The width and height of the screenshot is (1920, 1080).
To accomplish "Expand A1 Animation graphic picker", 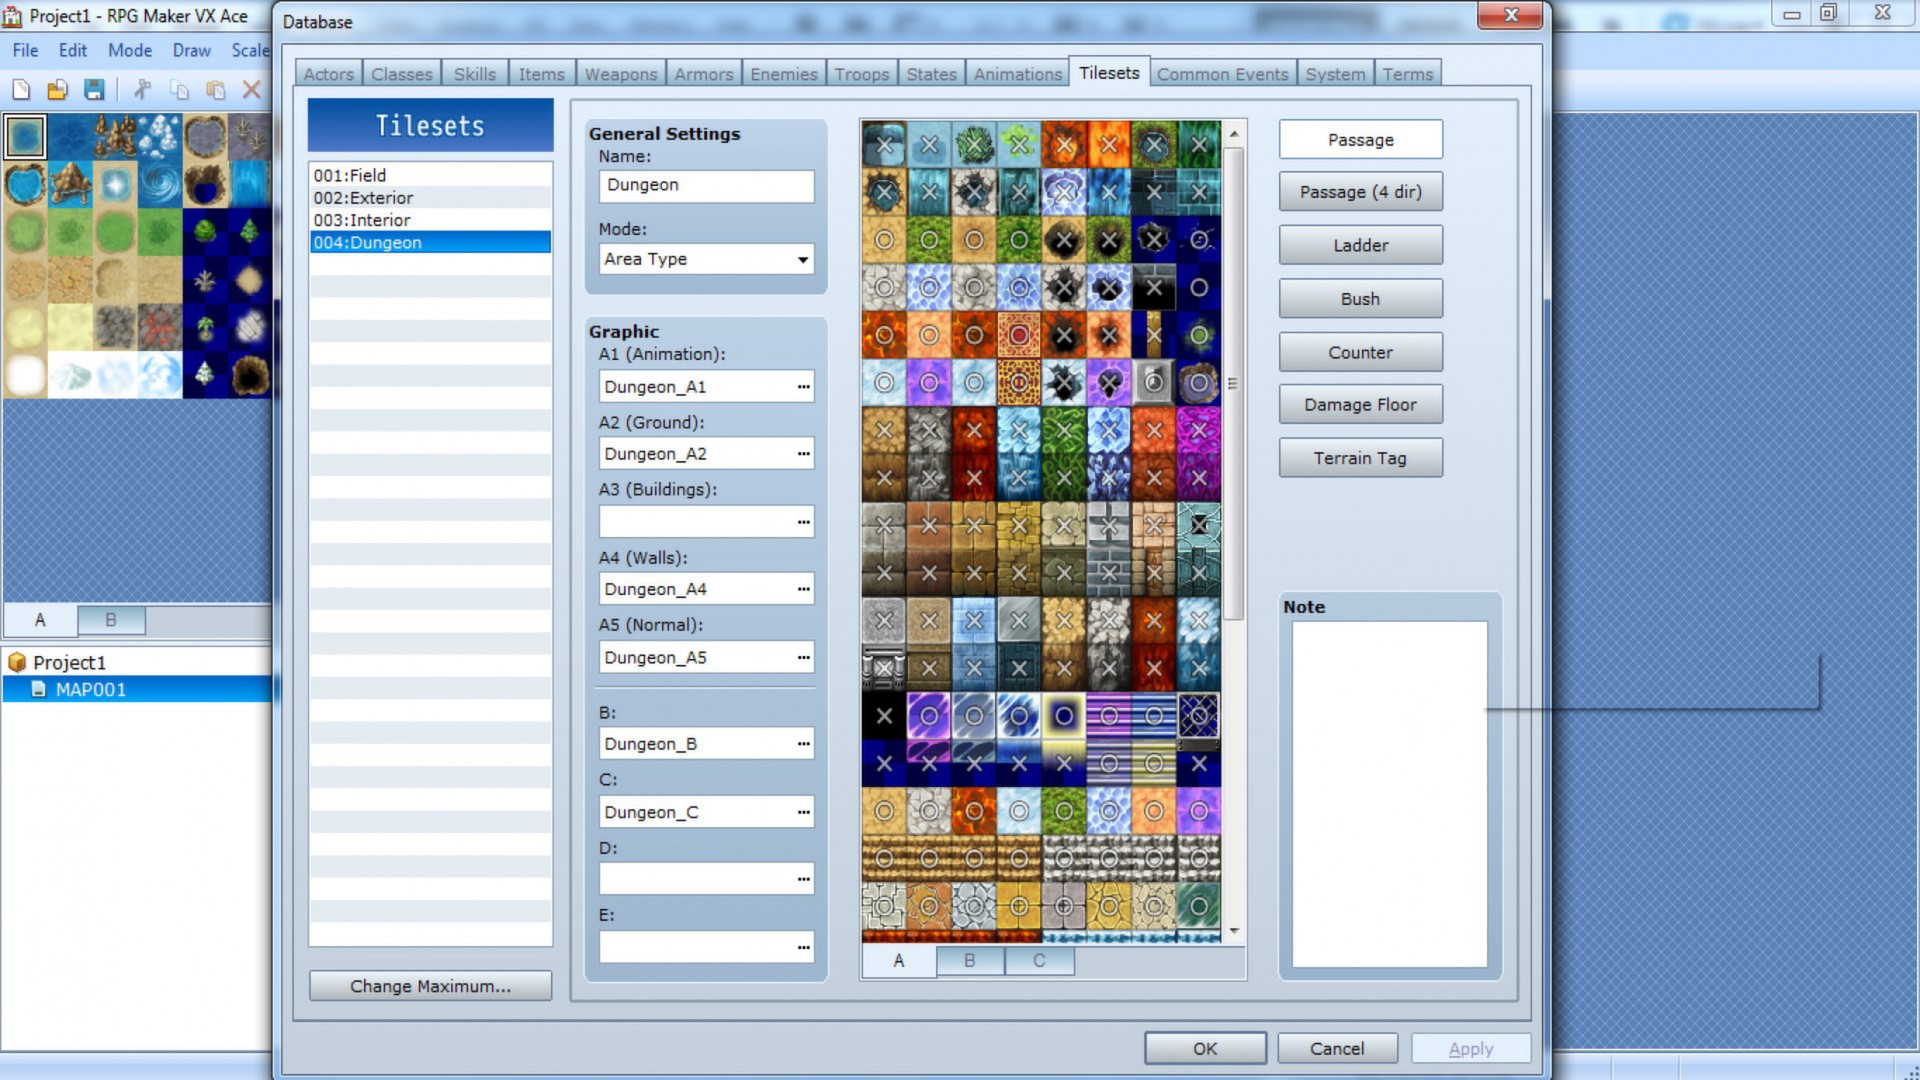I will [802, 385].
